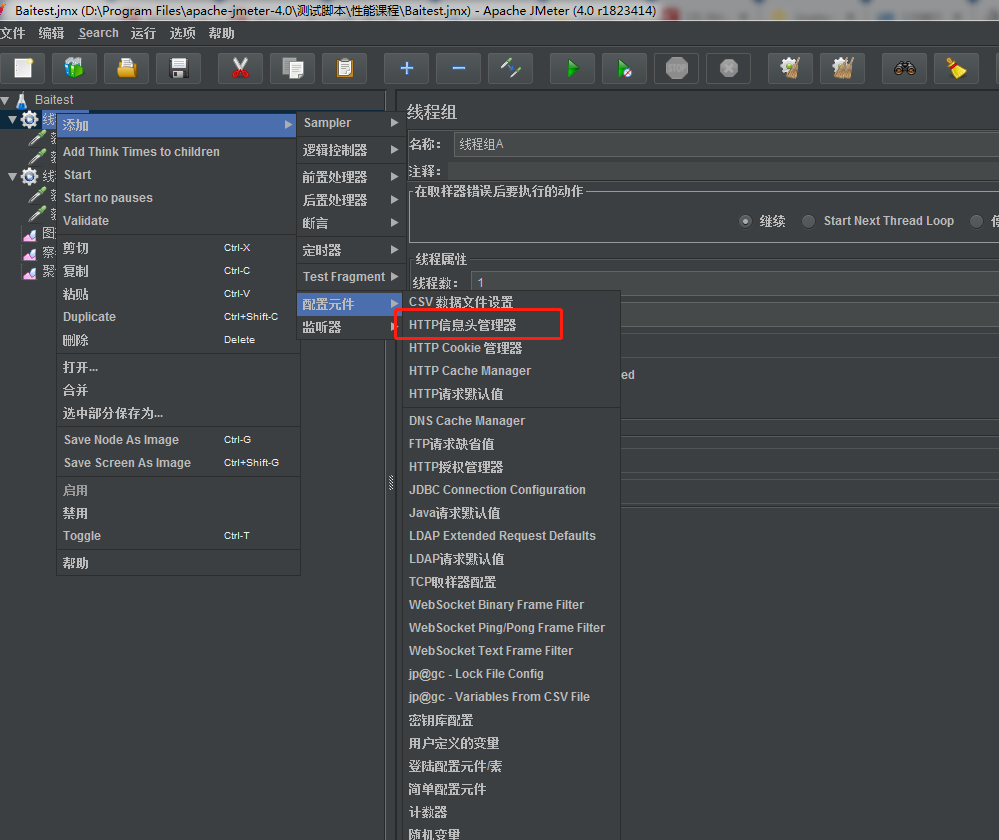Select jp@gc - Variables From CSV File

pyautogui.click(x=512, y=697)
